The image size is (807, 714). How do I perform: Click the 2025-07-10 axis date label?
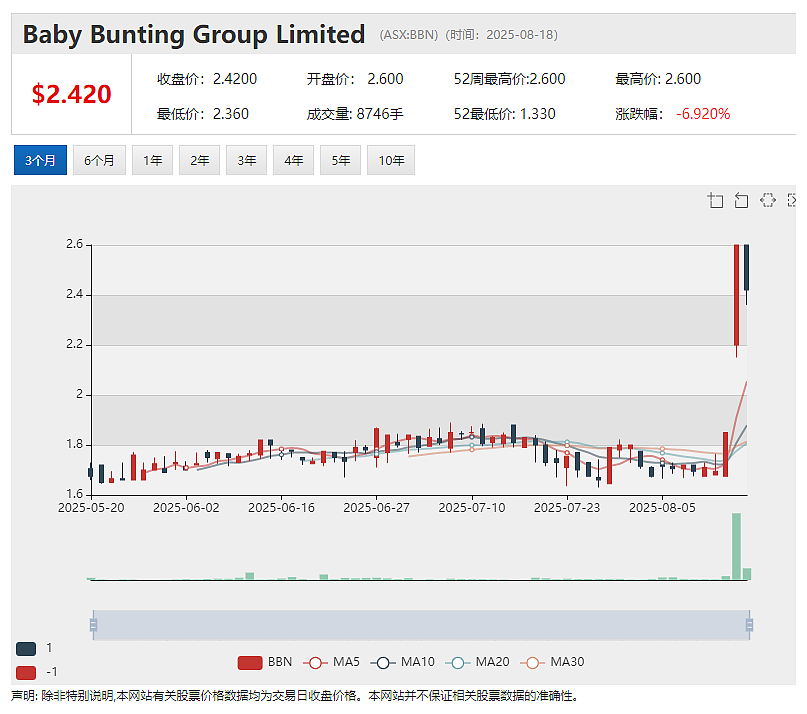pos(472,508)
